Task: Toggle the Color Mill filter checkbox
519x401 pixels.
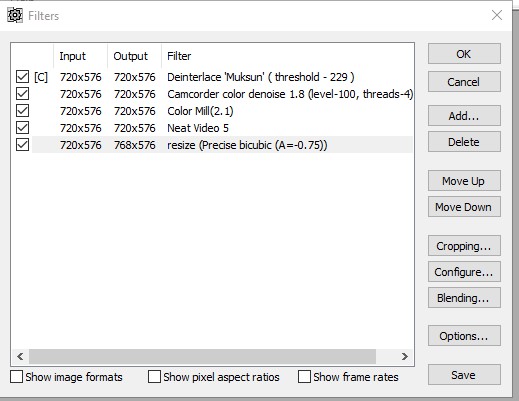Action: (22, 111)
